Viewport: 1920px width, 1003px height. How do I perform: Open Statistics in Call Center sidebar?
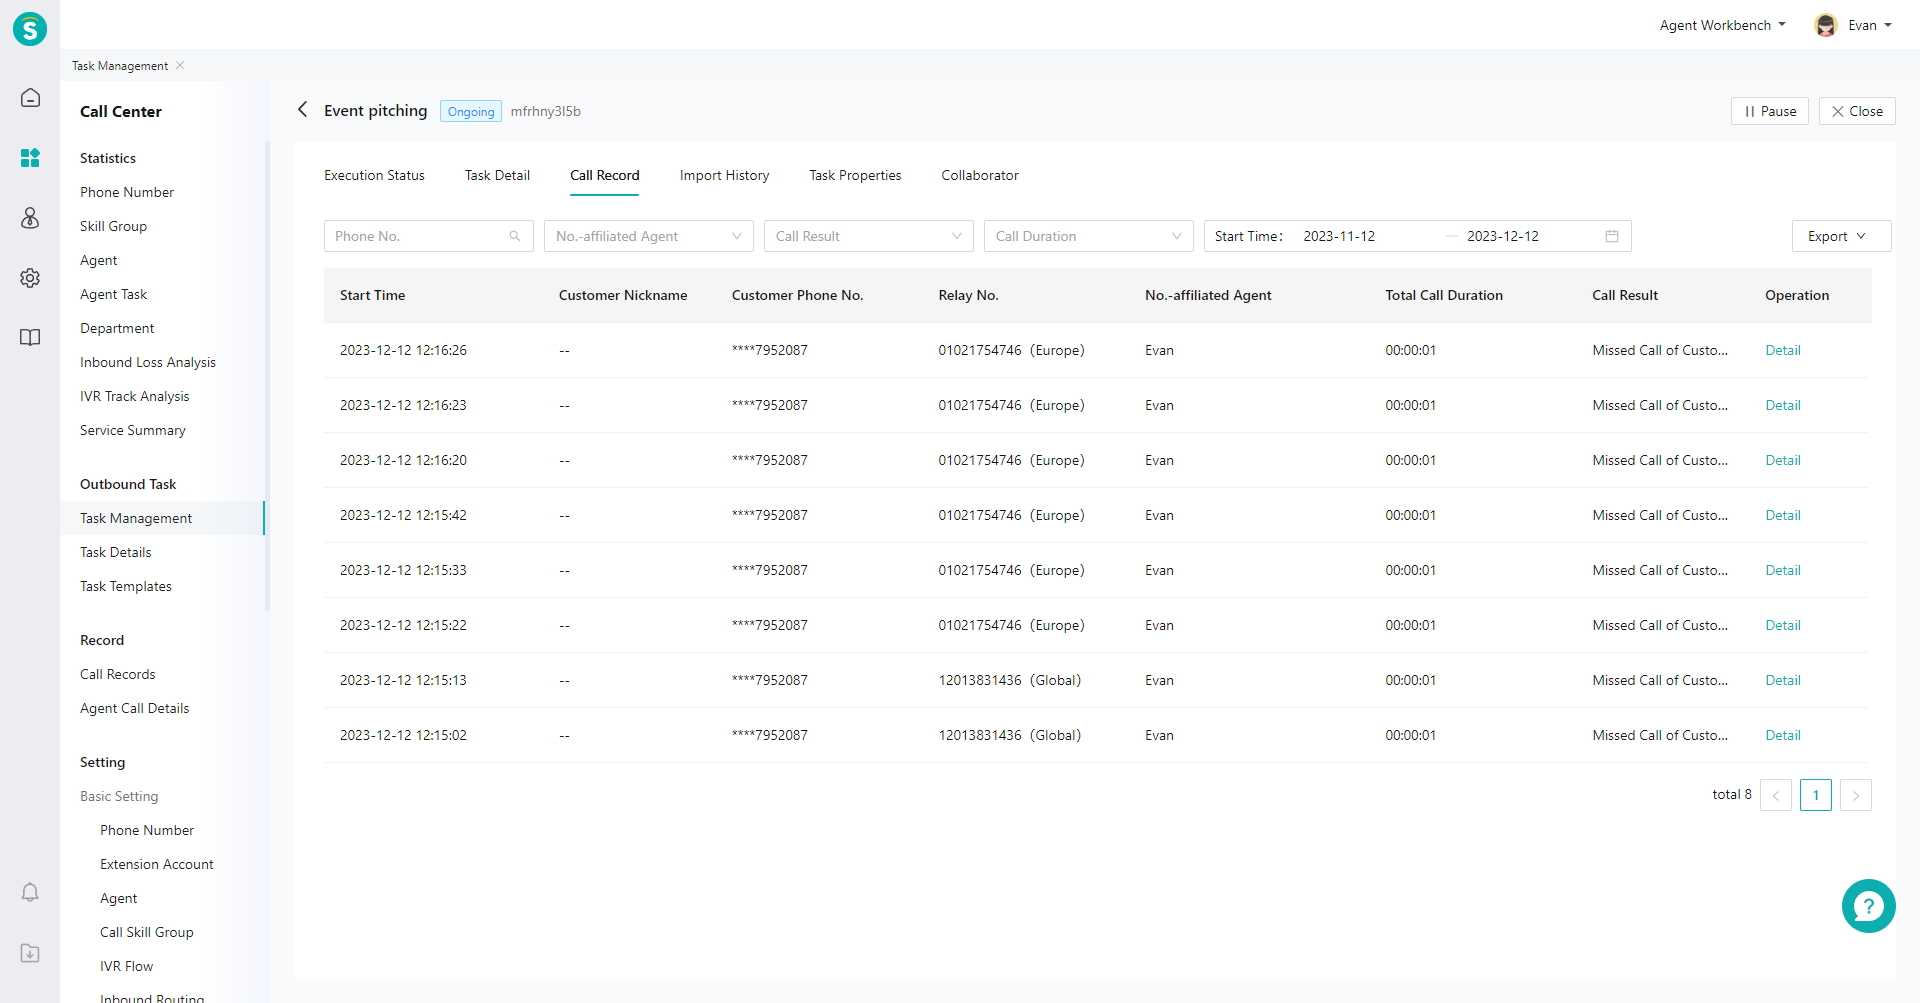[x=108, y=158]
